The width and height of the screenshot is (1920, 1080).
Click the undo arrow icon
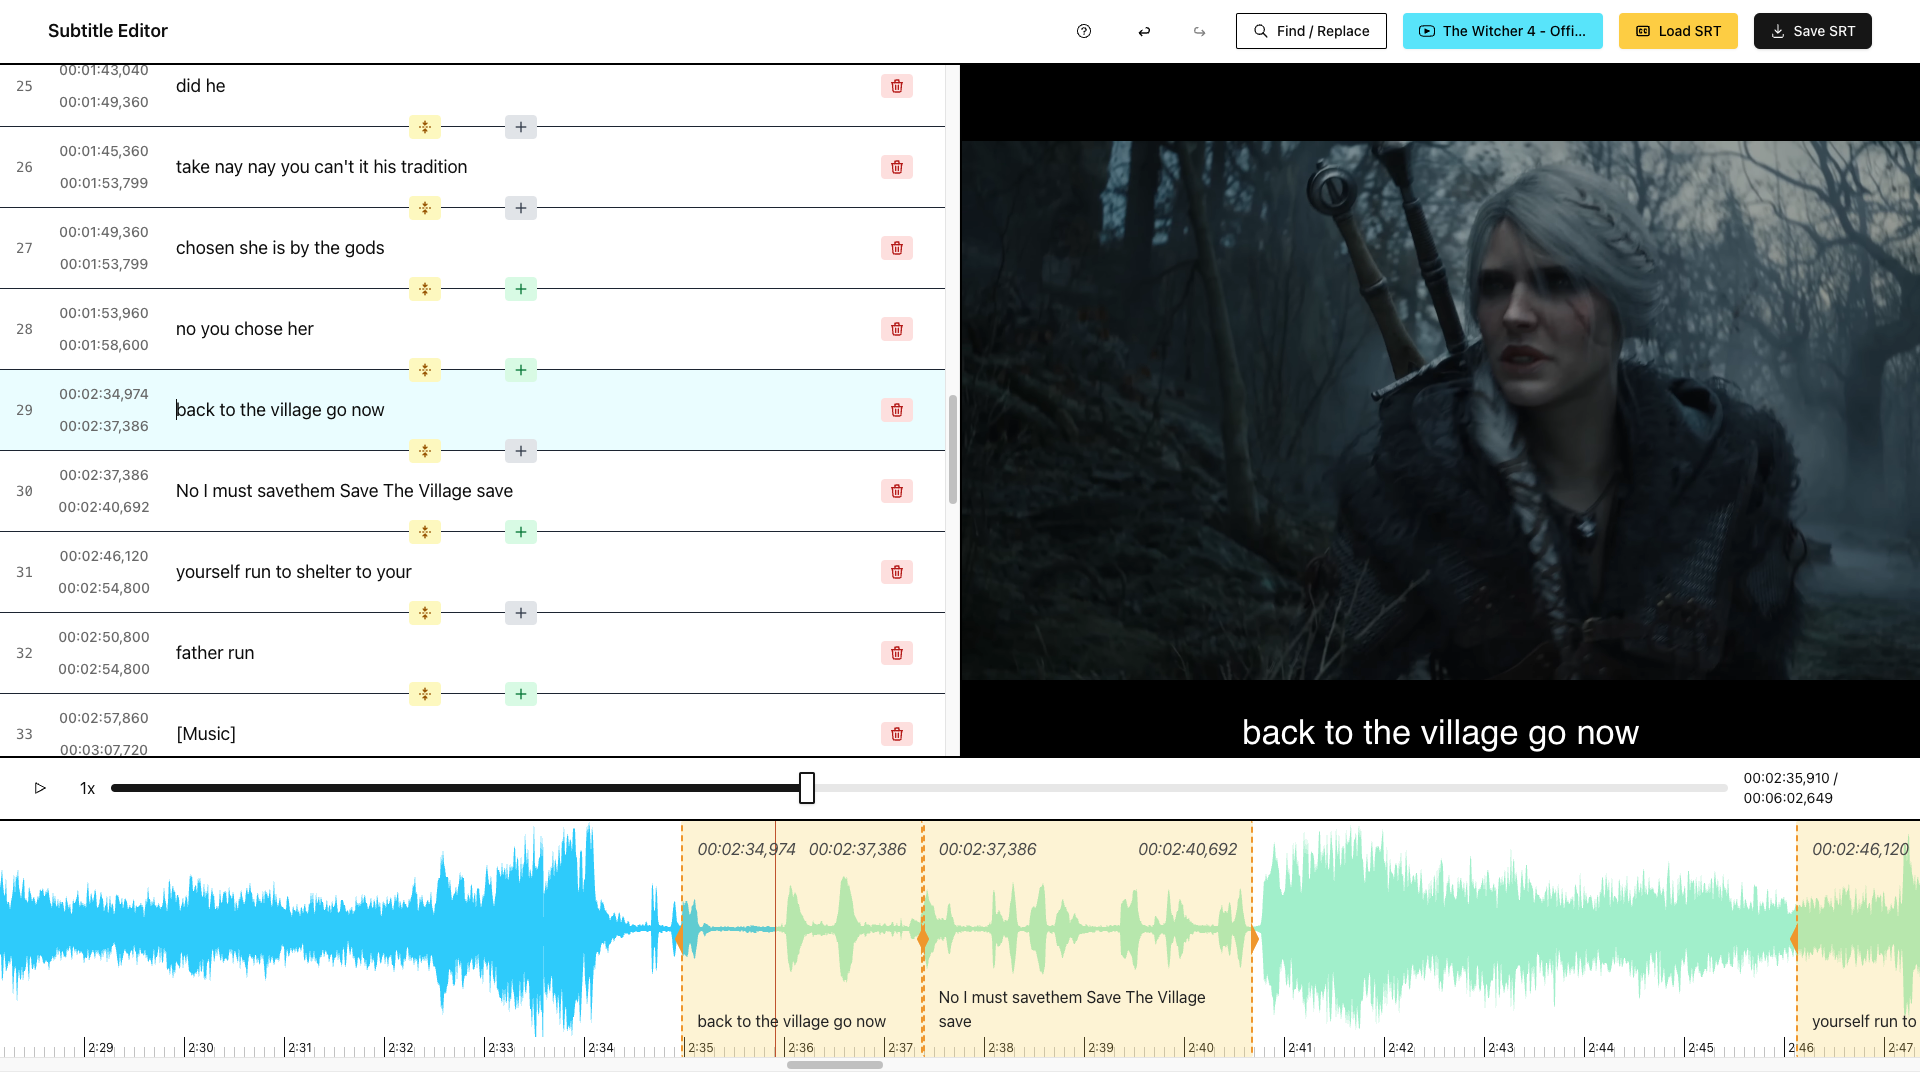1144,31
